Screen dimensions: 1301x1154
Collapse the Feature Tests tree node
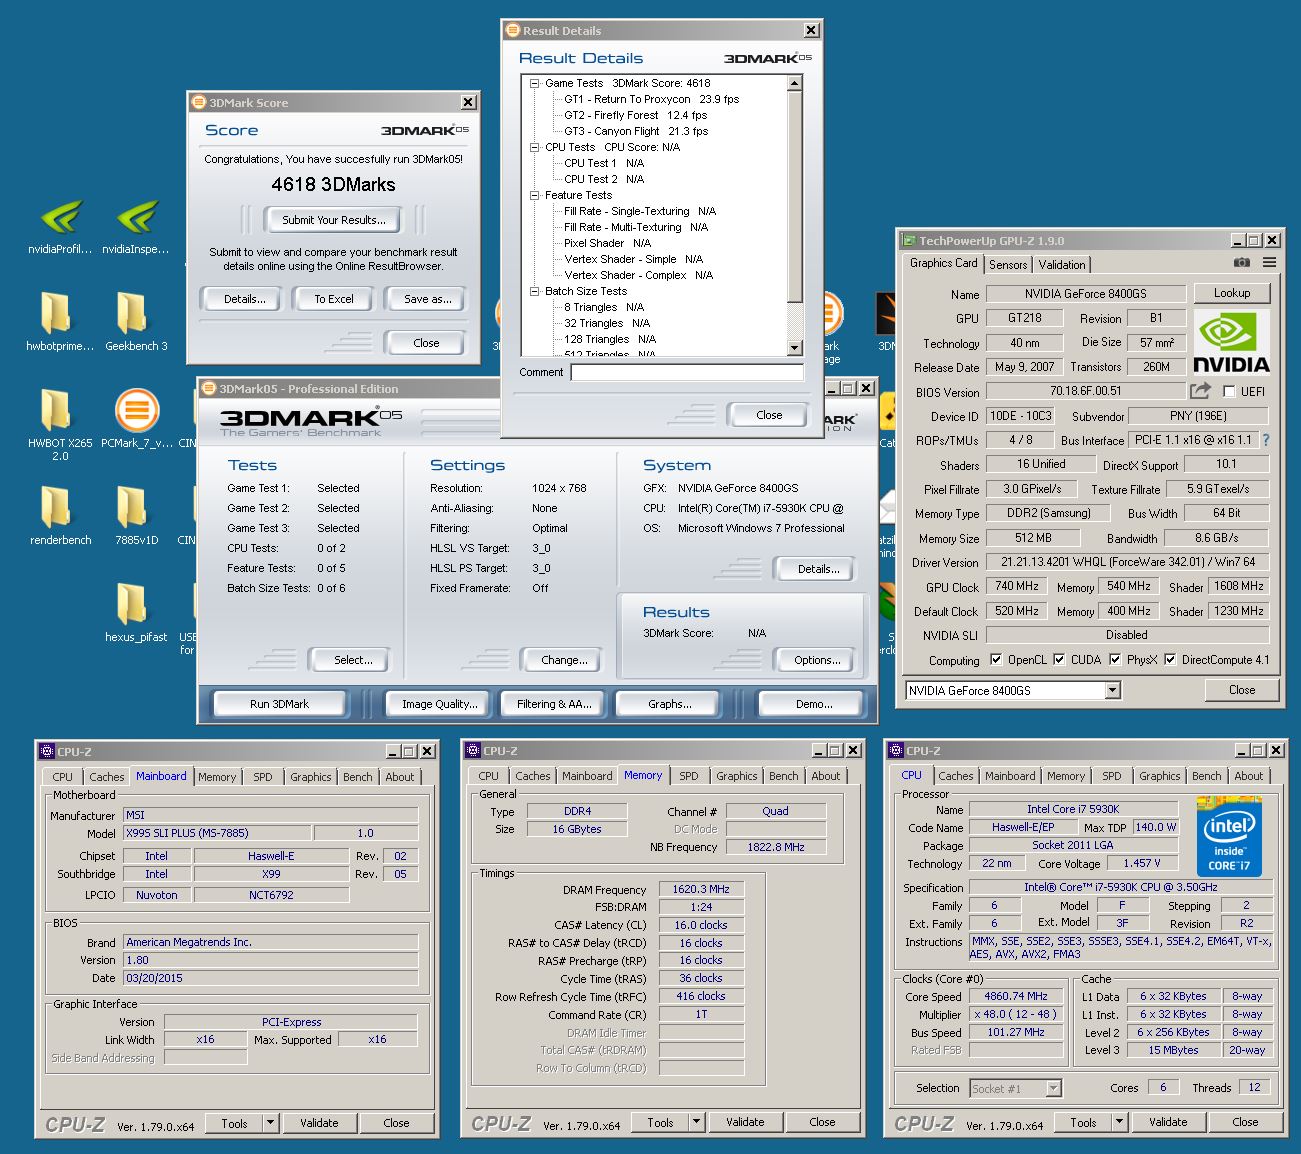pyautogui.click(x=535, y=195)
